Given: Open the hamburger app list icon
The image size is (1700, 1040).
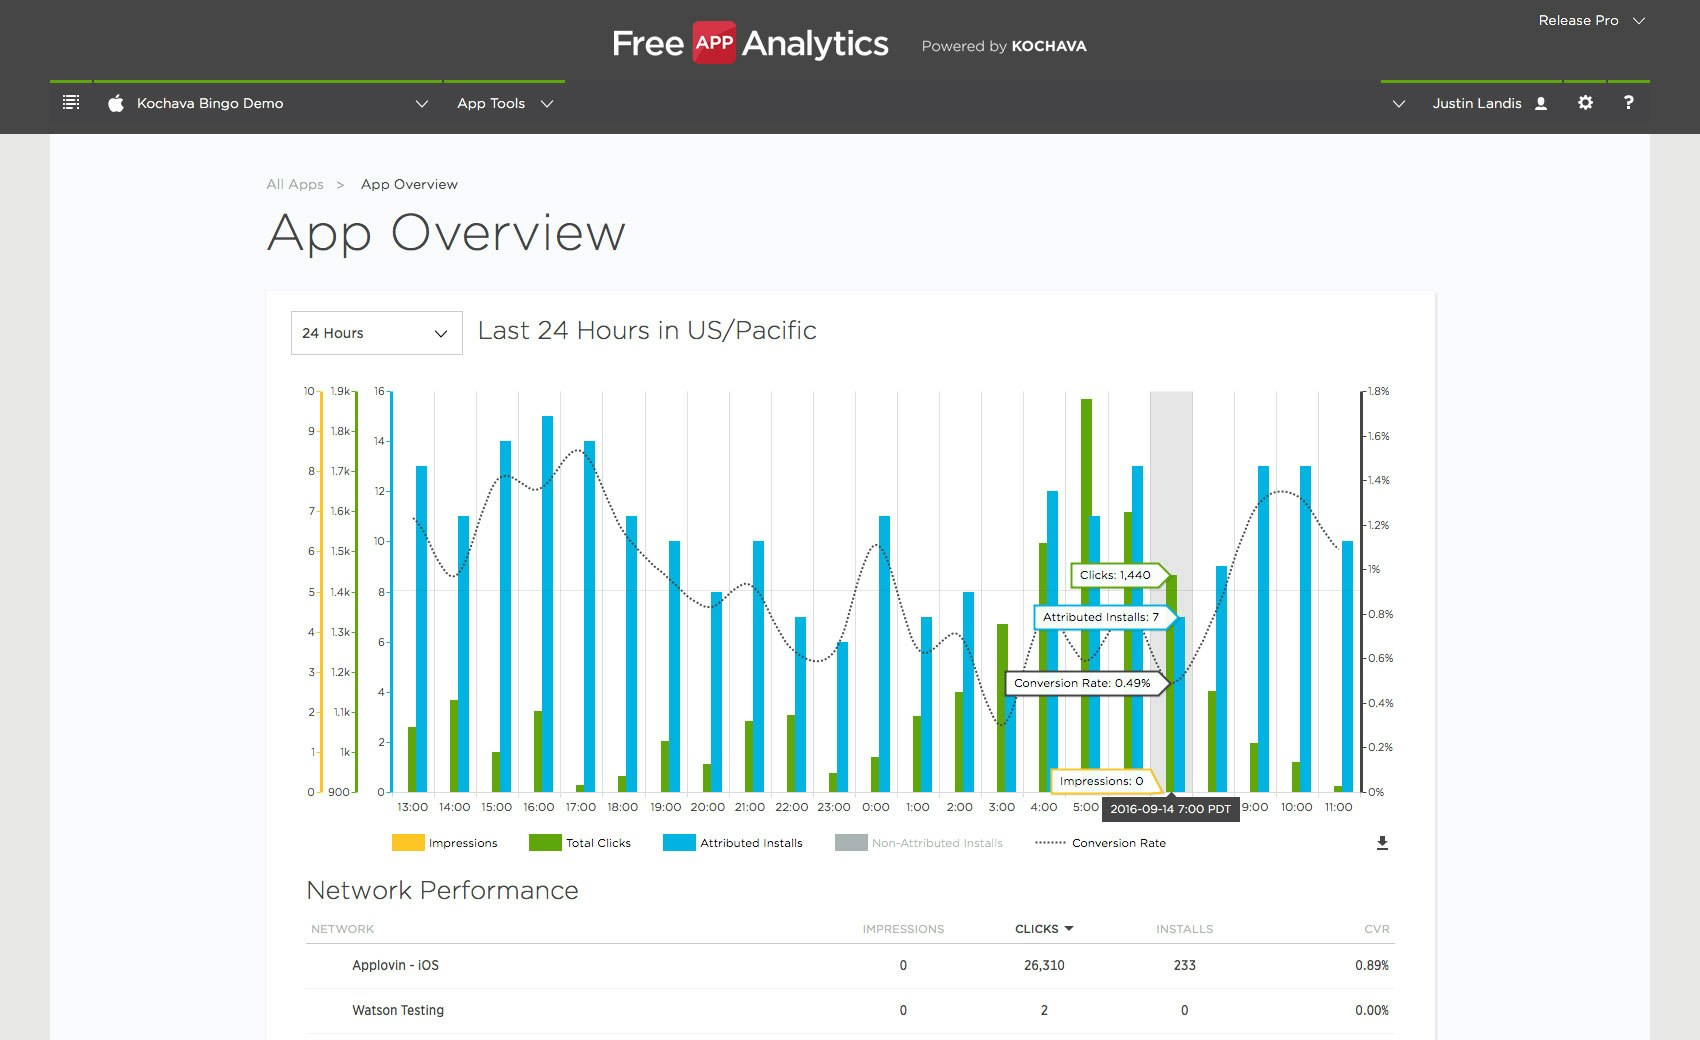Looking at the screenshot, I should 70,102.
